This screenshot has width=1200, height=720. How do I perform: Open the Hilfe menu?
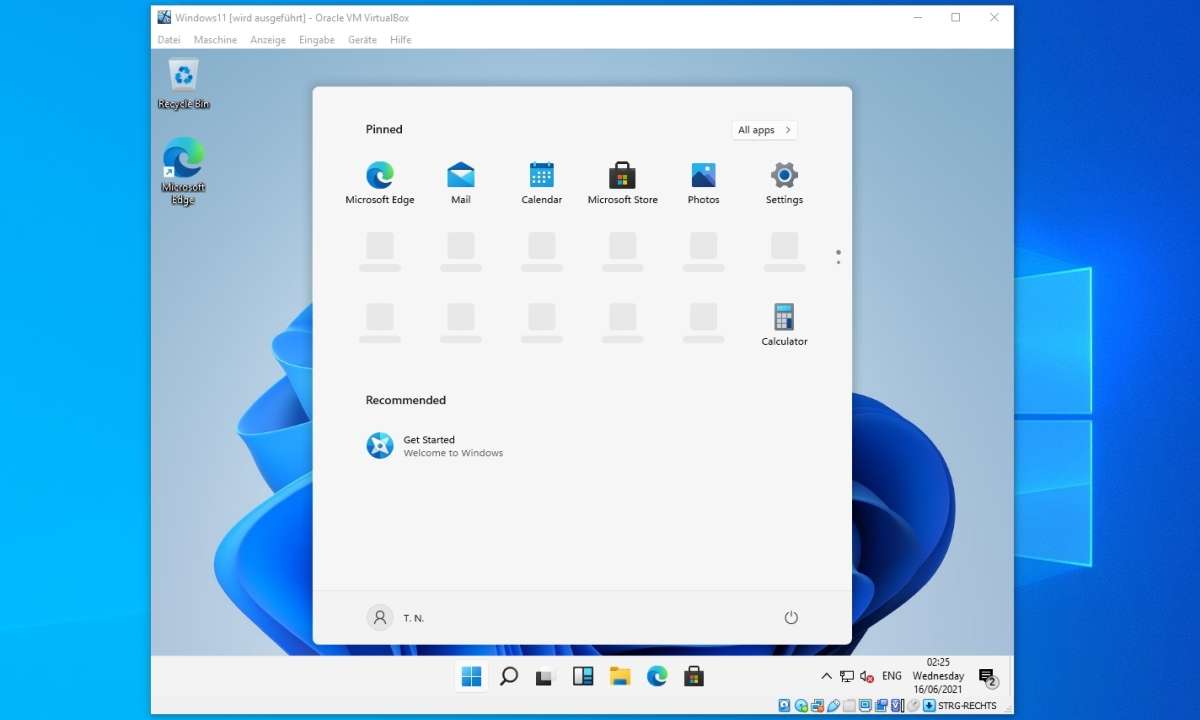coord(401,40)
